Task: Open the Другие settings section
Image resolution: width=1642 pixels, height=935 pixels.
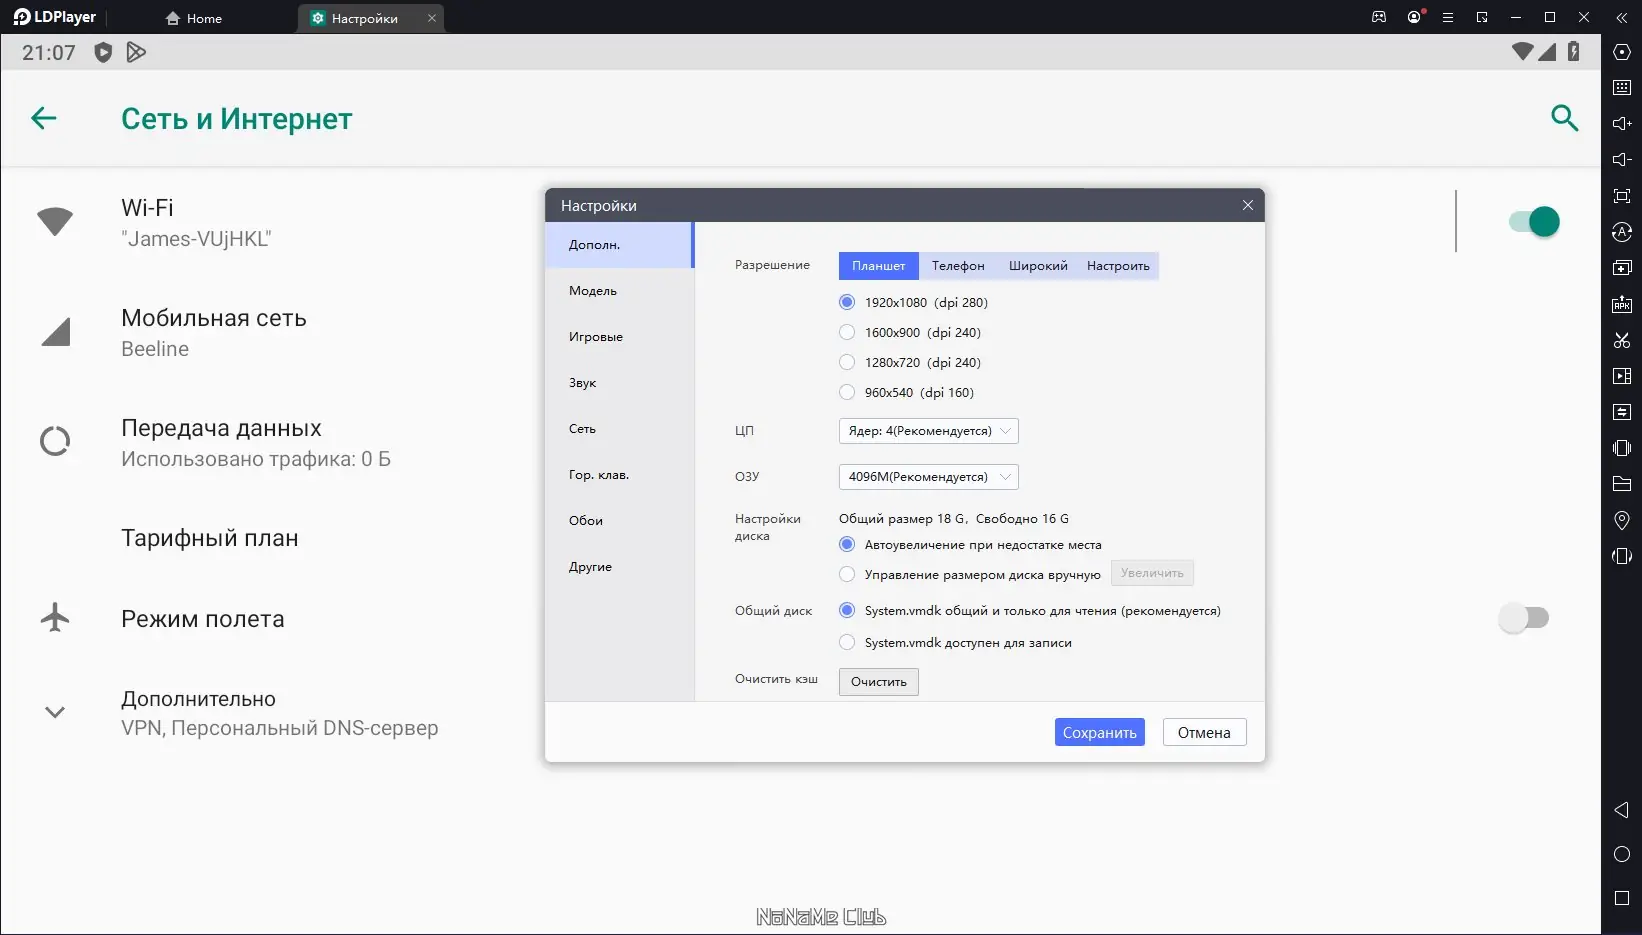Action: point(619,567)
